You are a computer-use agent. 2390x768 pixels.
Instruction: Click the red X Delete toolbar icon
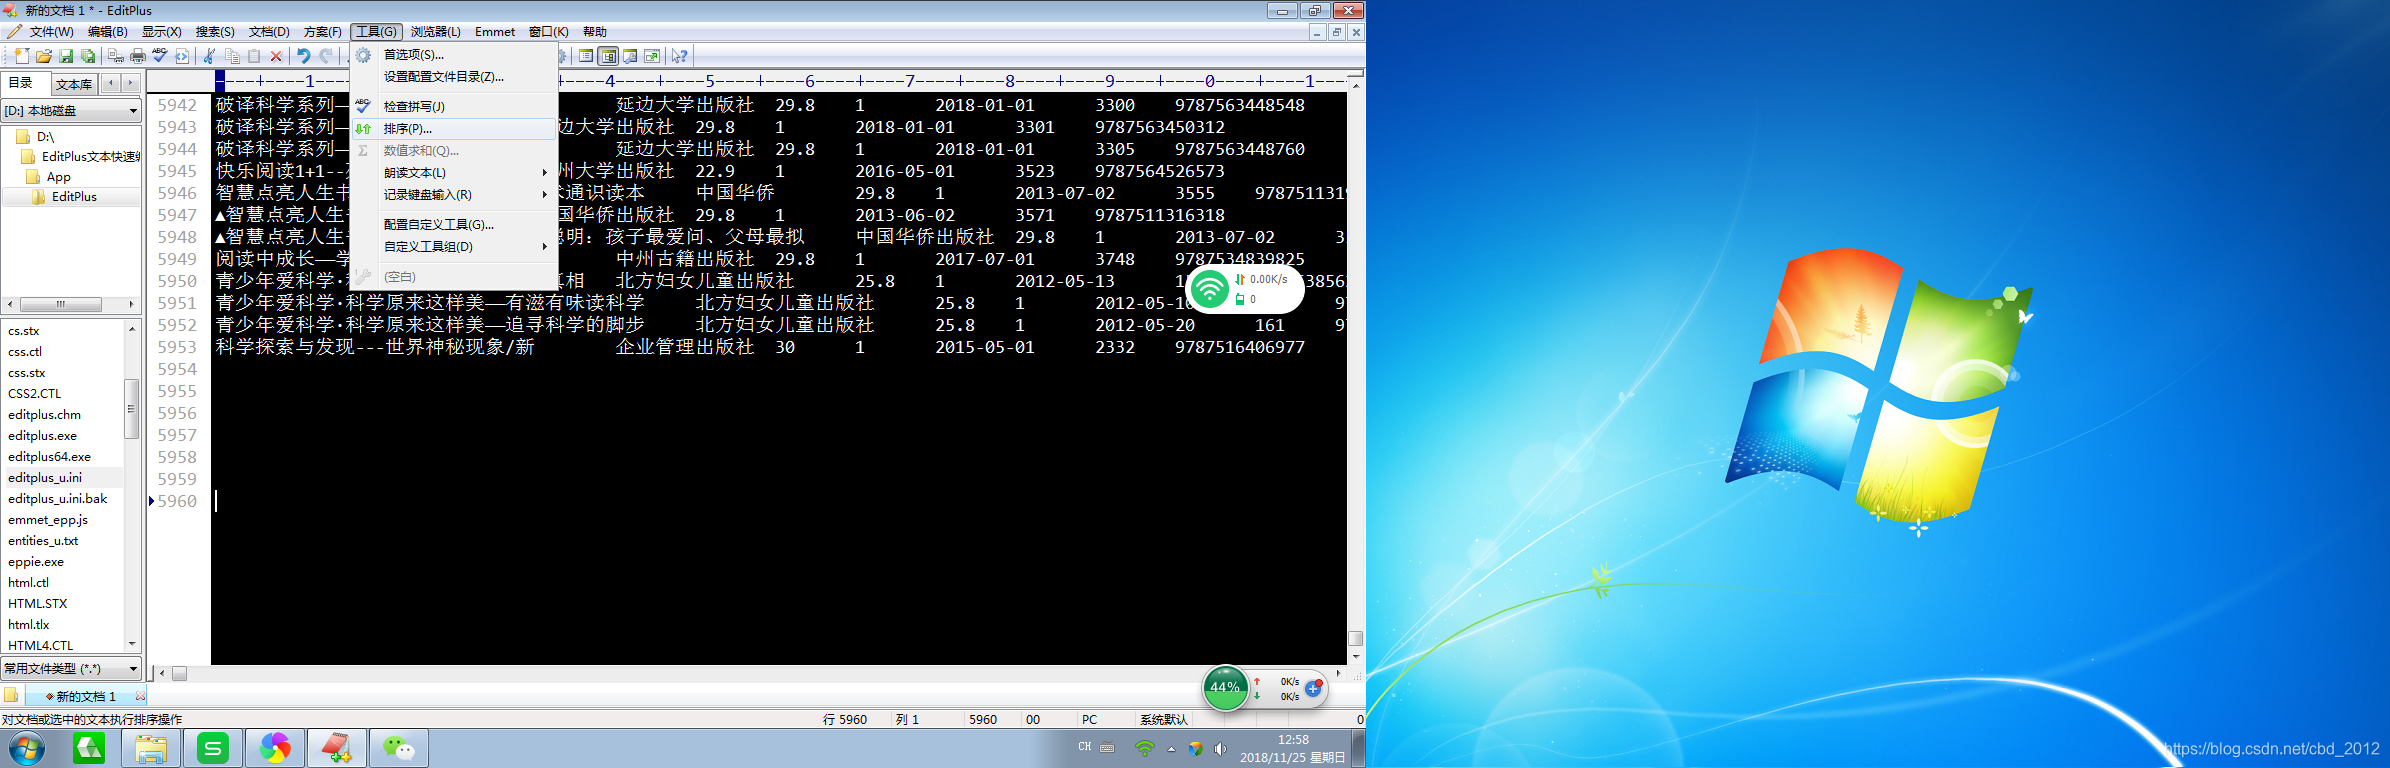[276, 56]
